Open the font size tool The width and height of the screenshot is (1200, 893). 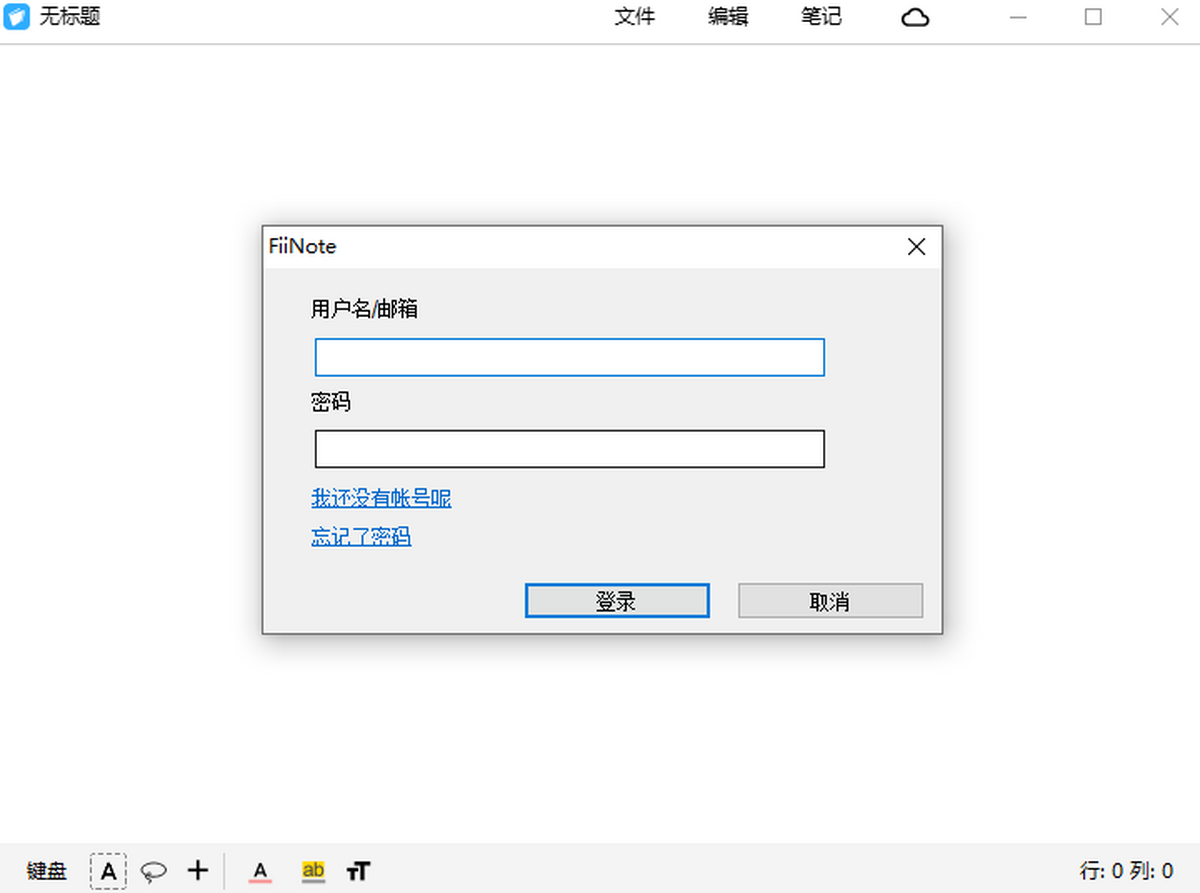358,871
